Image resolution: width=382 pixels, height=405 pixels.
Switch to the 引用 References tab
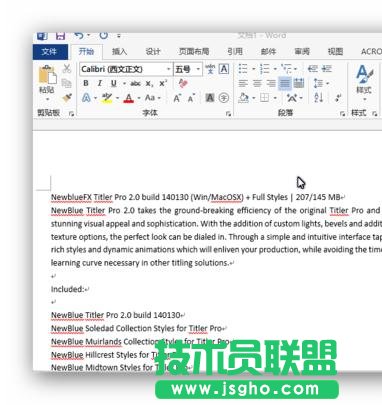(x=235, y=52)
